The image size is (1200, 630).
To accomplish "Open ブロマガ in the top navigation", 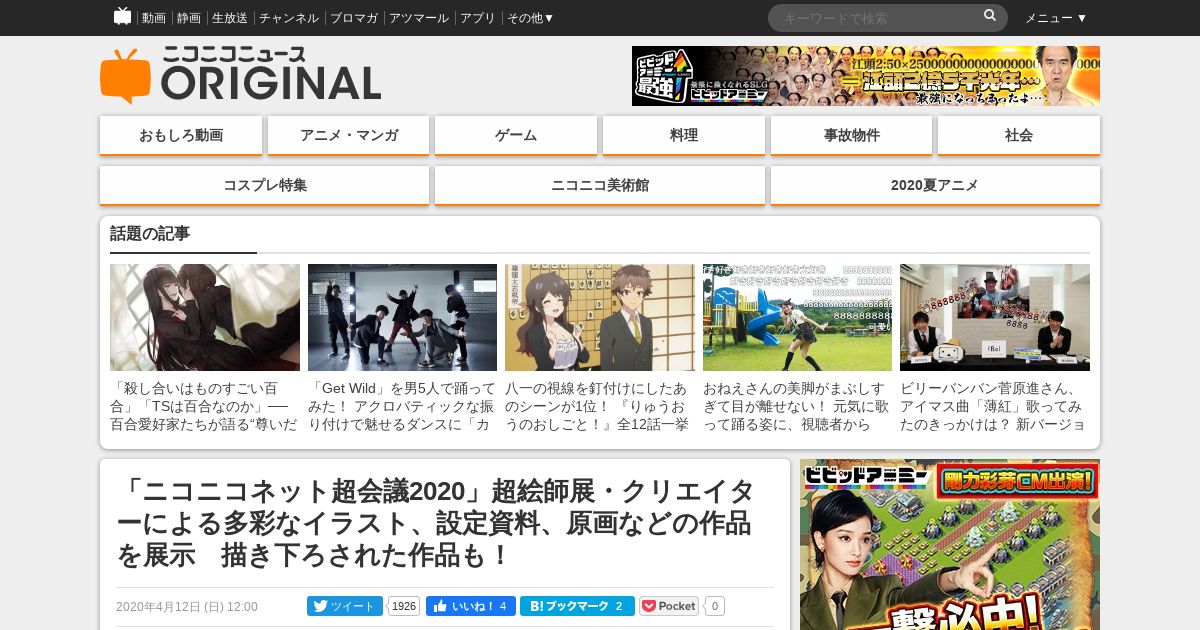I will point(354,18).
